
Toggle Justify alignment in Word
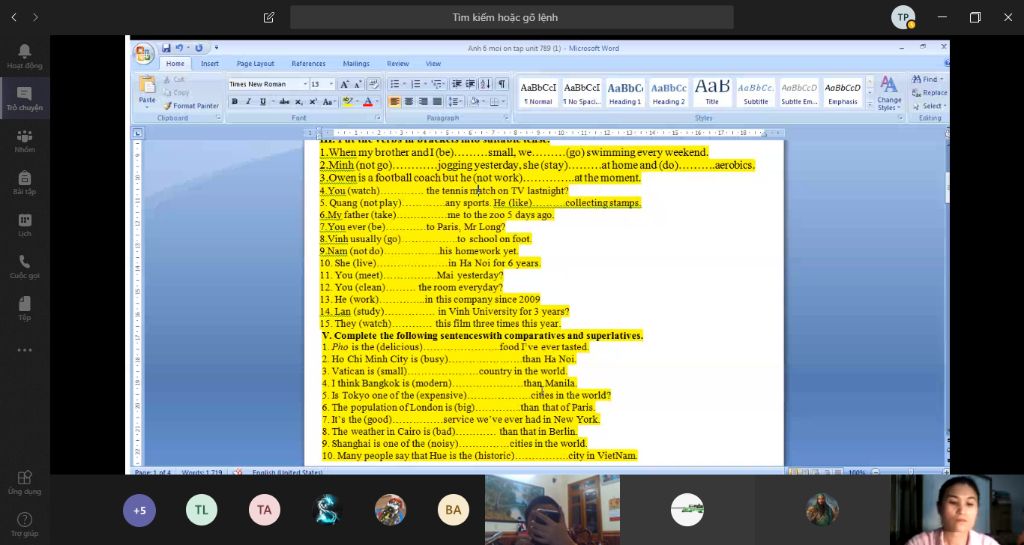438,102
